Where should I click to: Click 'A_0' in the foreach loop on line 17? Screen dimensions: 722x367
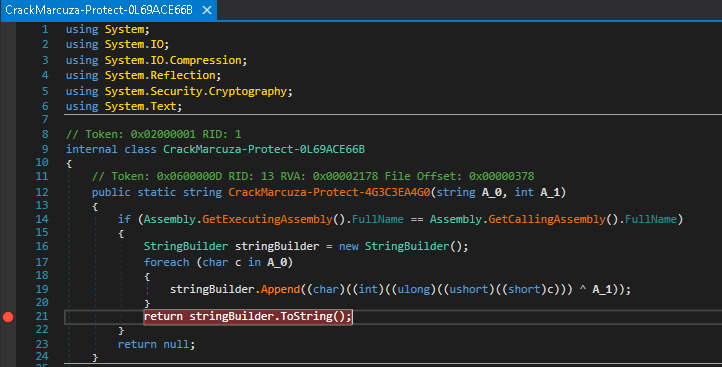click(277, 262)
